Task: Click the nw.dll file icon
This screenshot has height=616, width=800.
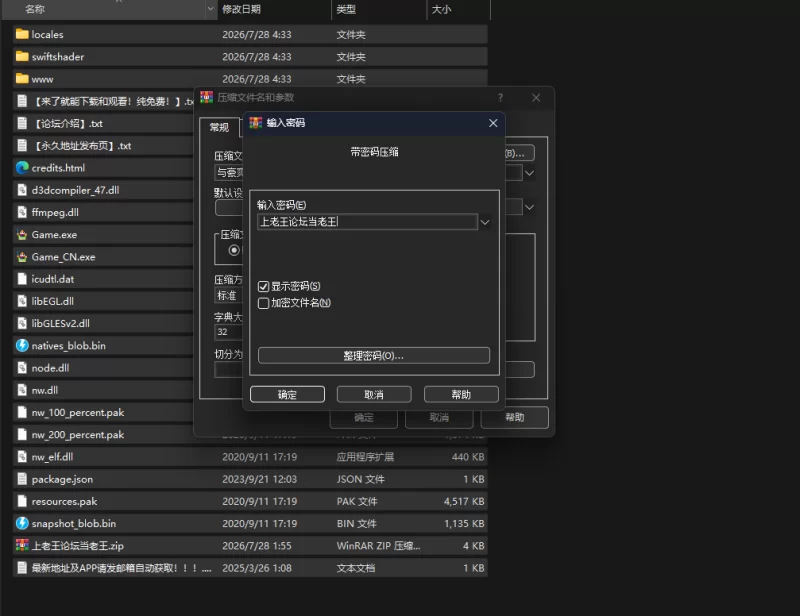Action: pyautogui.click(x=22, y=390)
